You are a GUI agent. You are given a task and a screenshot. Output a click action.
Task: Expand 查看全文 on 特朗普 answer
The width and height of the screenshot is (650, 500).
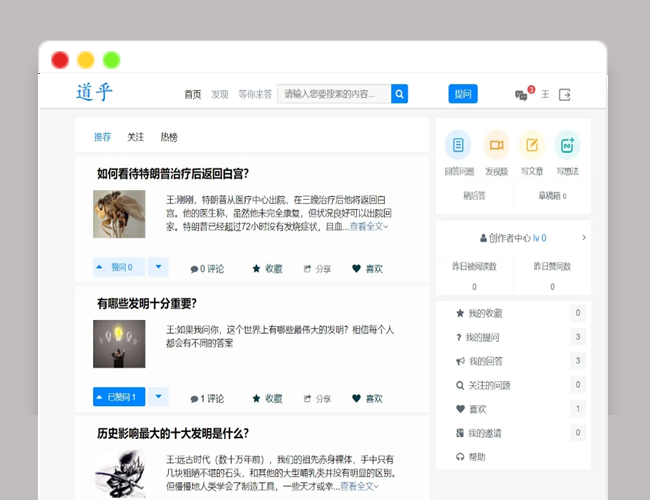369,226
